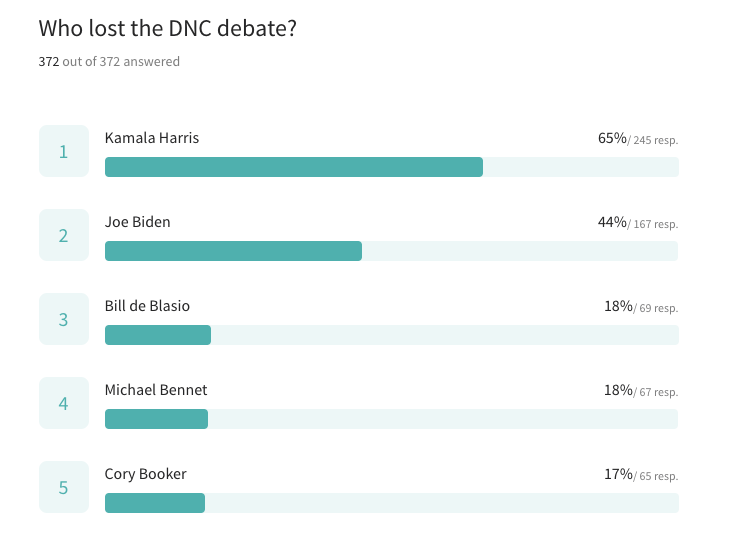Click Joe Biden's teal result bar
Viewport: 738px width, 551px height.
point(233,251)
